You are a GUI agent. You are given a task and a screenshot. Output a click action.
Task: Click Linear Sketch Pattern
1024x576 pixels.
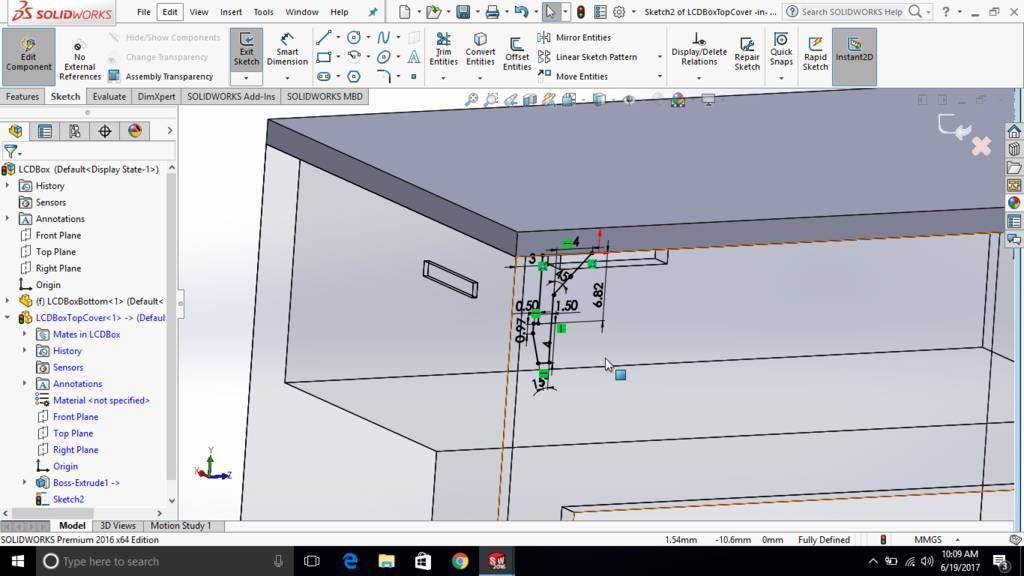(588, 57)
